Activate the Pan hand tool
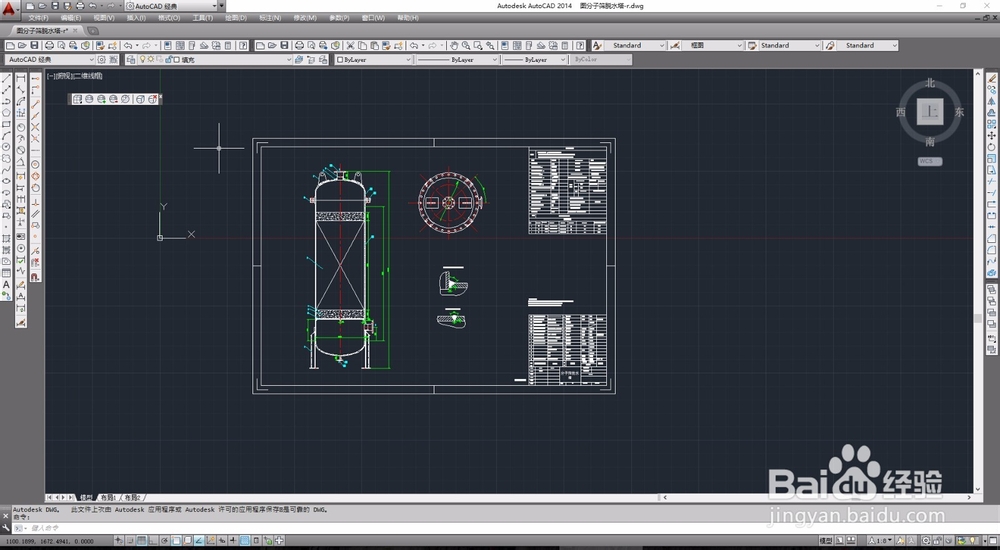This screenshot has height=550, width=1000. pyautogui.click(x=454, y=45)
